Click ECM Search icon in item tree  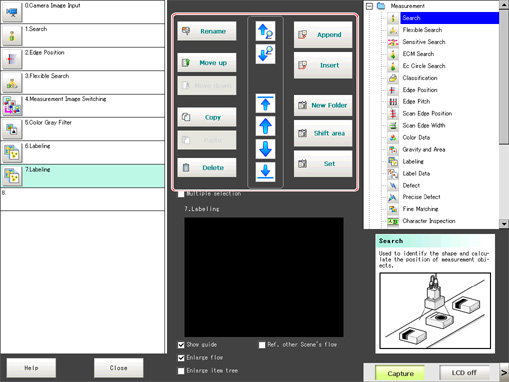[393, 54]
